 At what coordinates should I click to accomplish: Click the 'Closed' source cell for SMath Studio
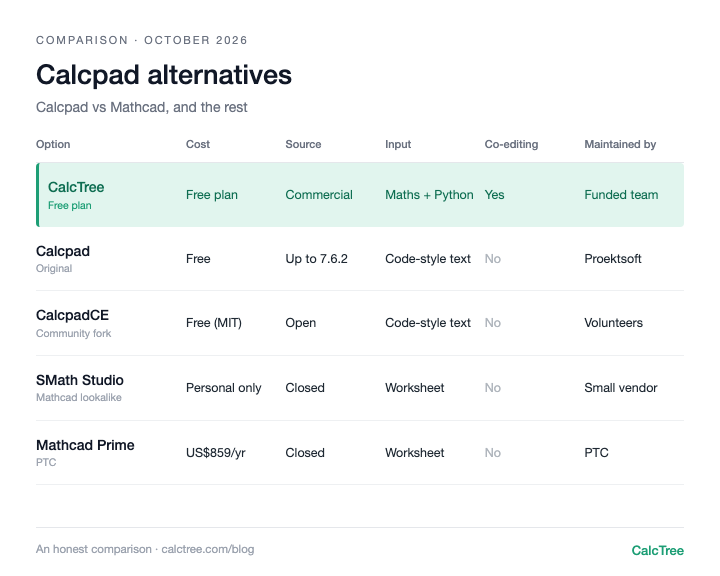pos(304,388)
